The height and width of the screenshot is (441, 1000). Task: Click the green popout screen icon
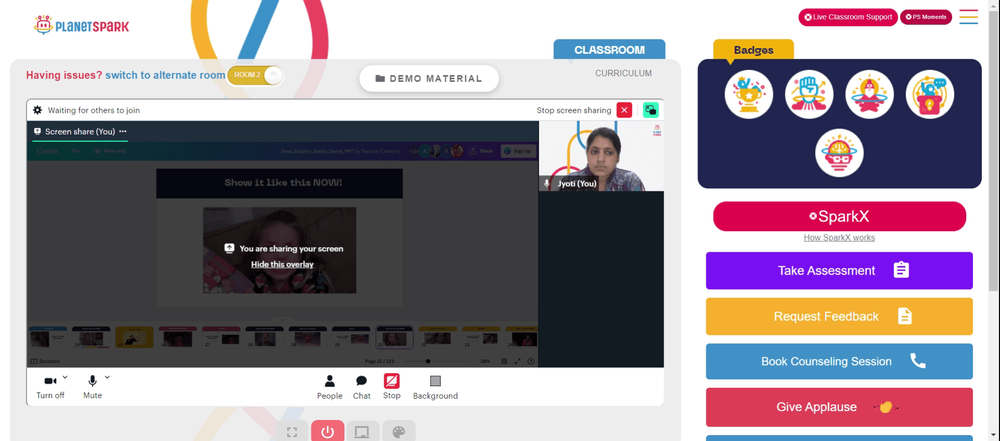tap(651, 110)
